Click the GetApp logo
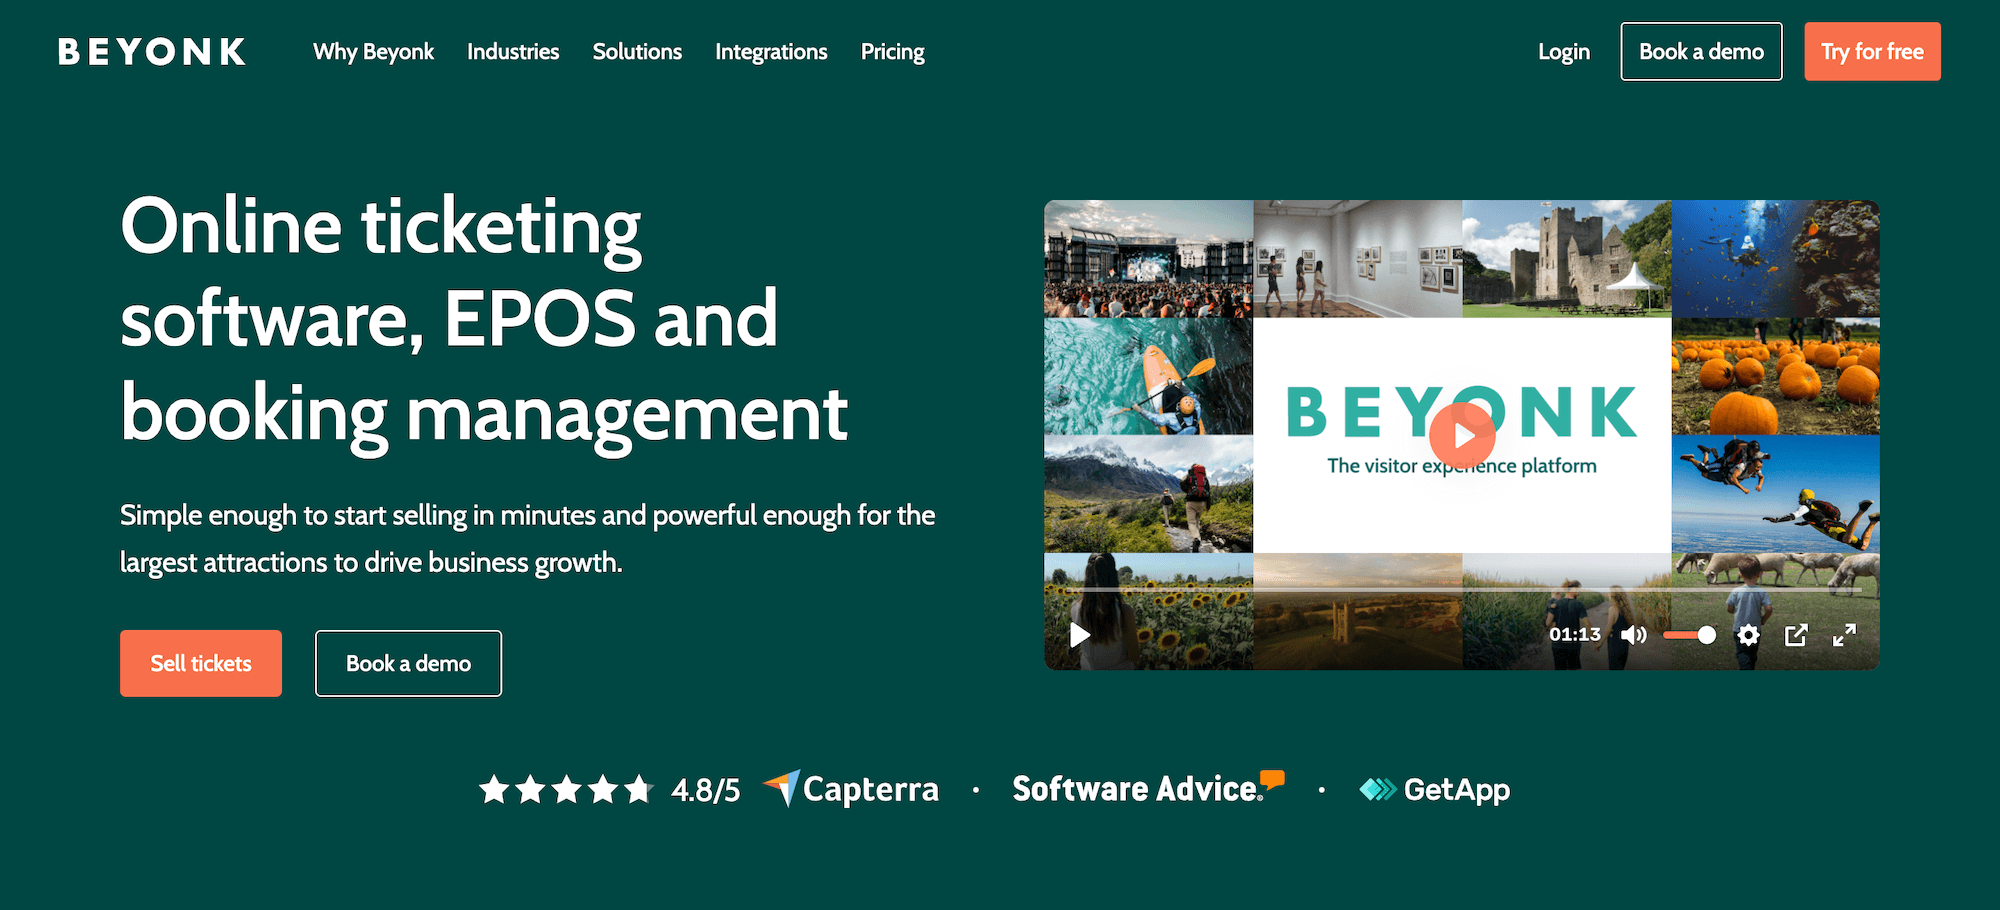Viewport: 2000px width, 910px height. tap(1435, 790)
